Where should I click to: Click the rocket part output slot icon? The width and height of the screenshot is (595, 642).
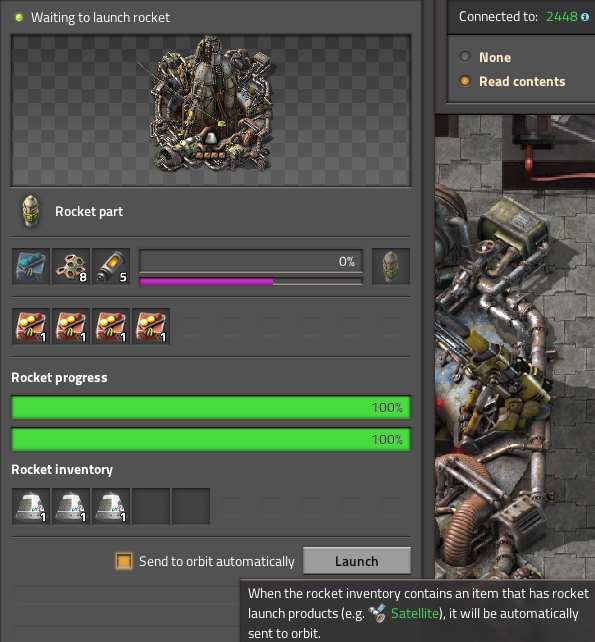click(x=391, y=267)
